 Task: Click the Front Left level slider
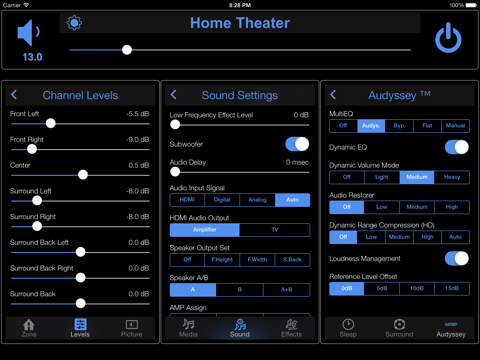tap(80, 124)
